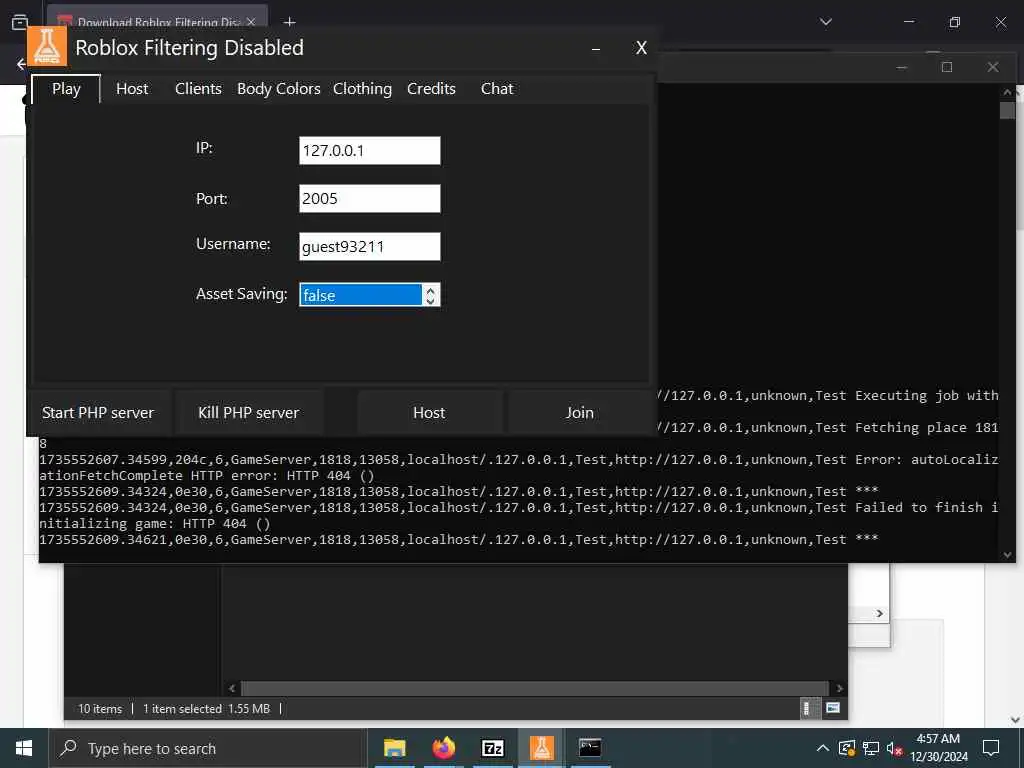The height and width of the screenshot is (768, 1024).
Task: Click the Host button in the bottom row
Action: 429,413
